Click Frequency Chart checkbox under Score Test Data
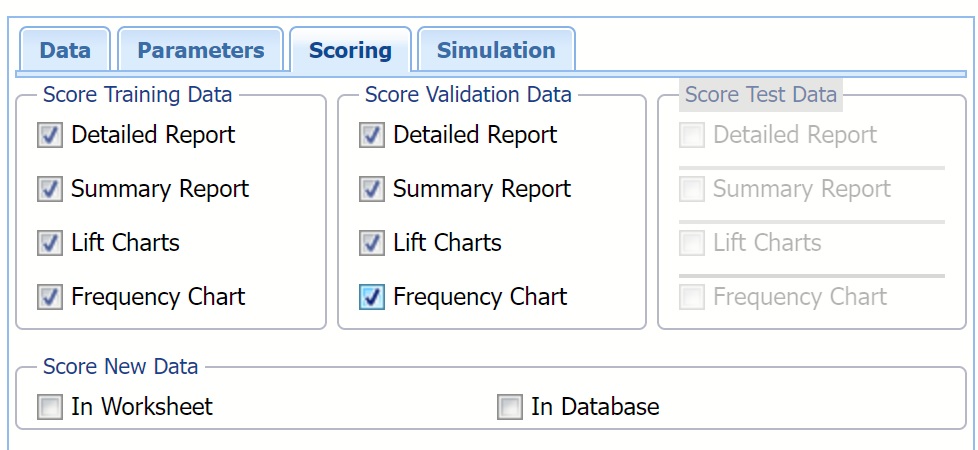 click(692, 297)
